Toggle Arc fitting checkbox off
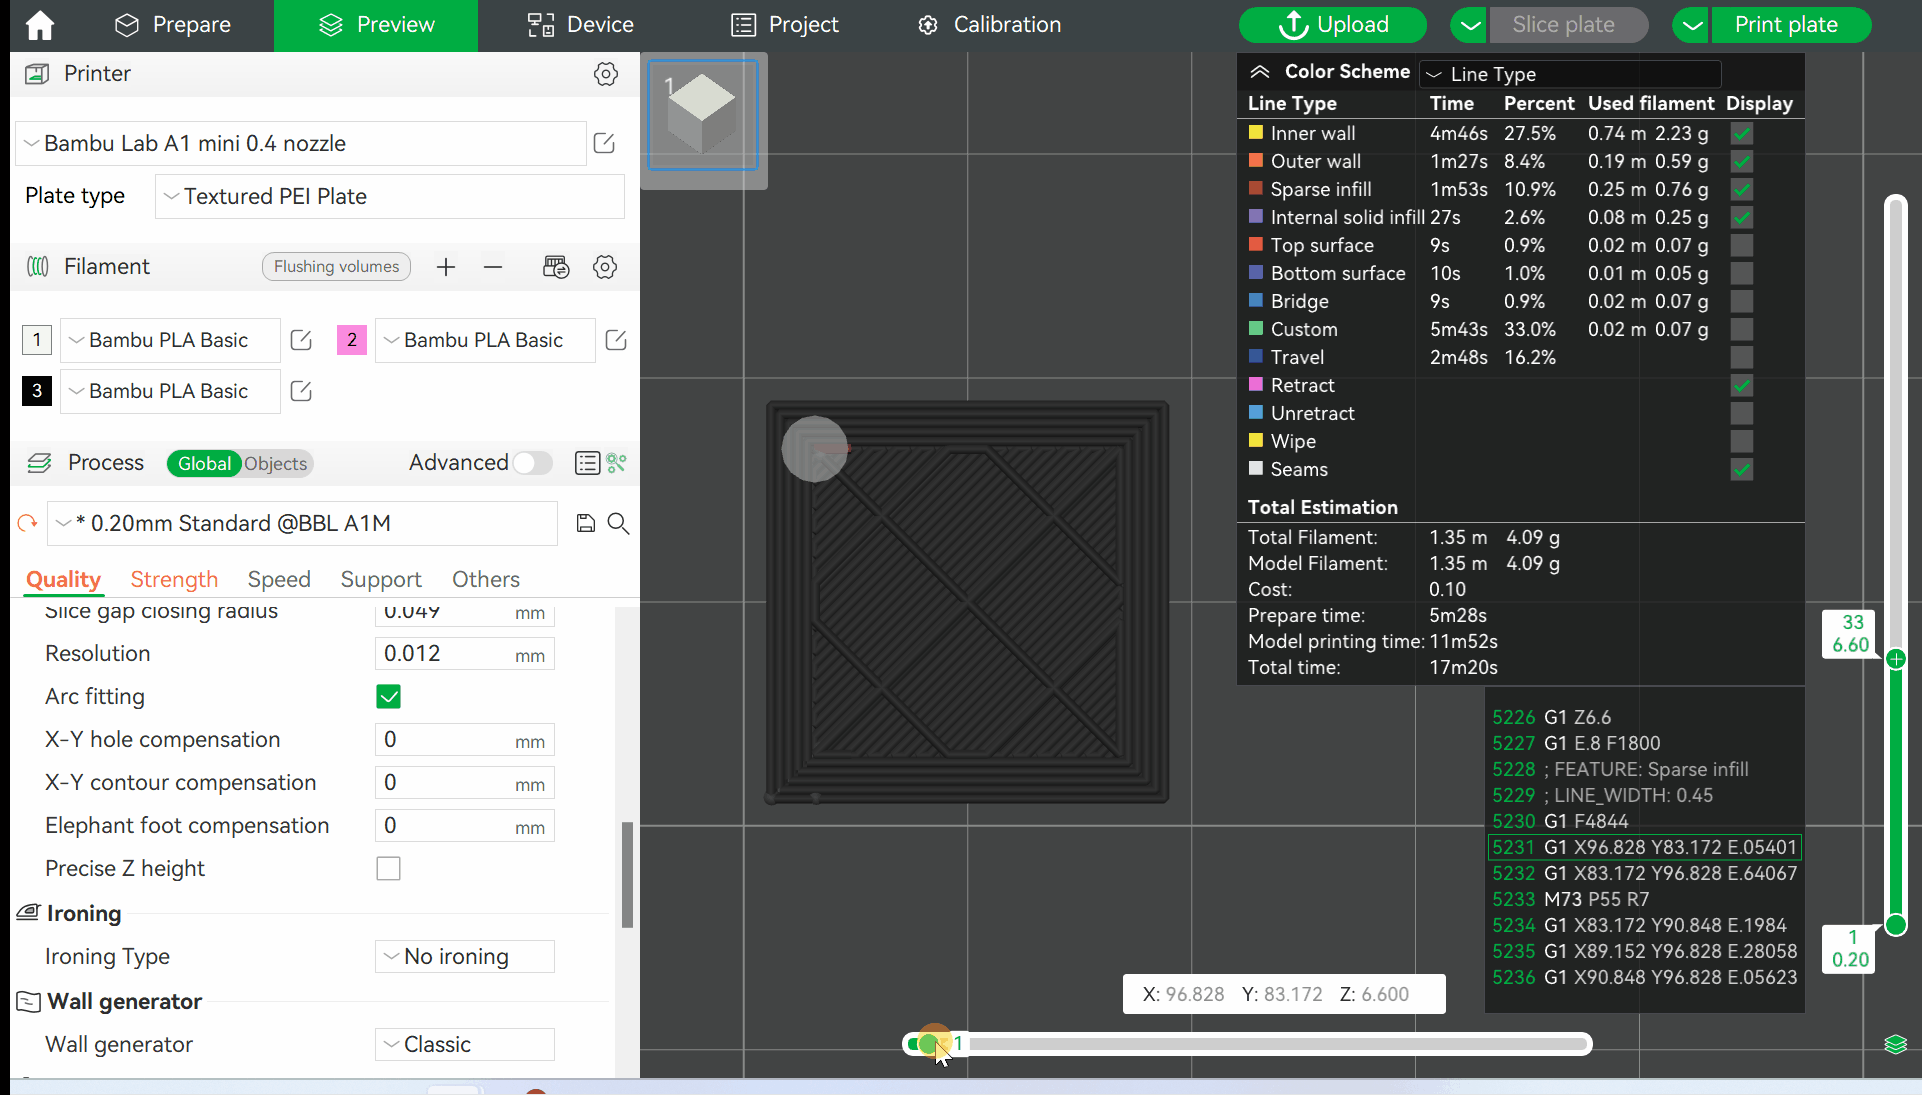This screenshot has width=1922, height=1095. point(388,695)
